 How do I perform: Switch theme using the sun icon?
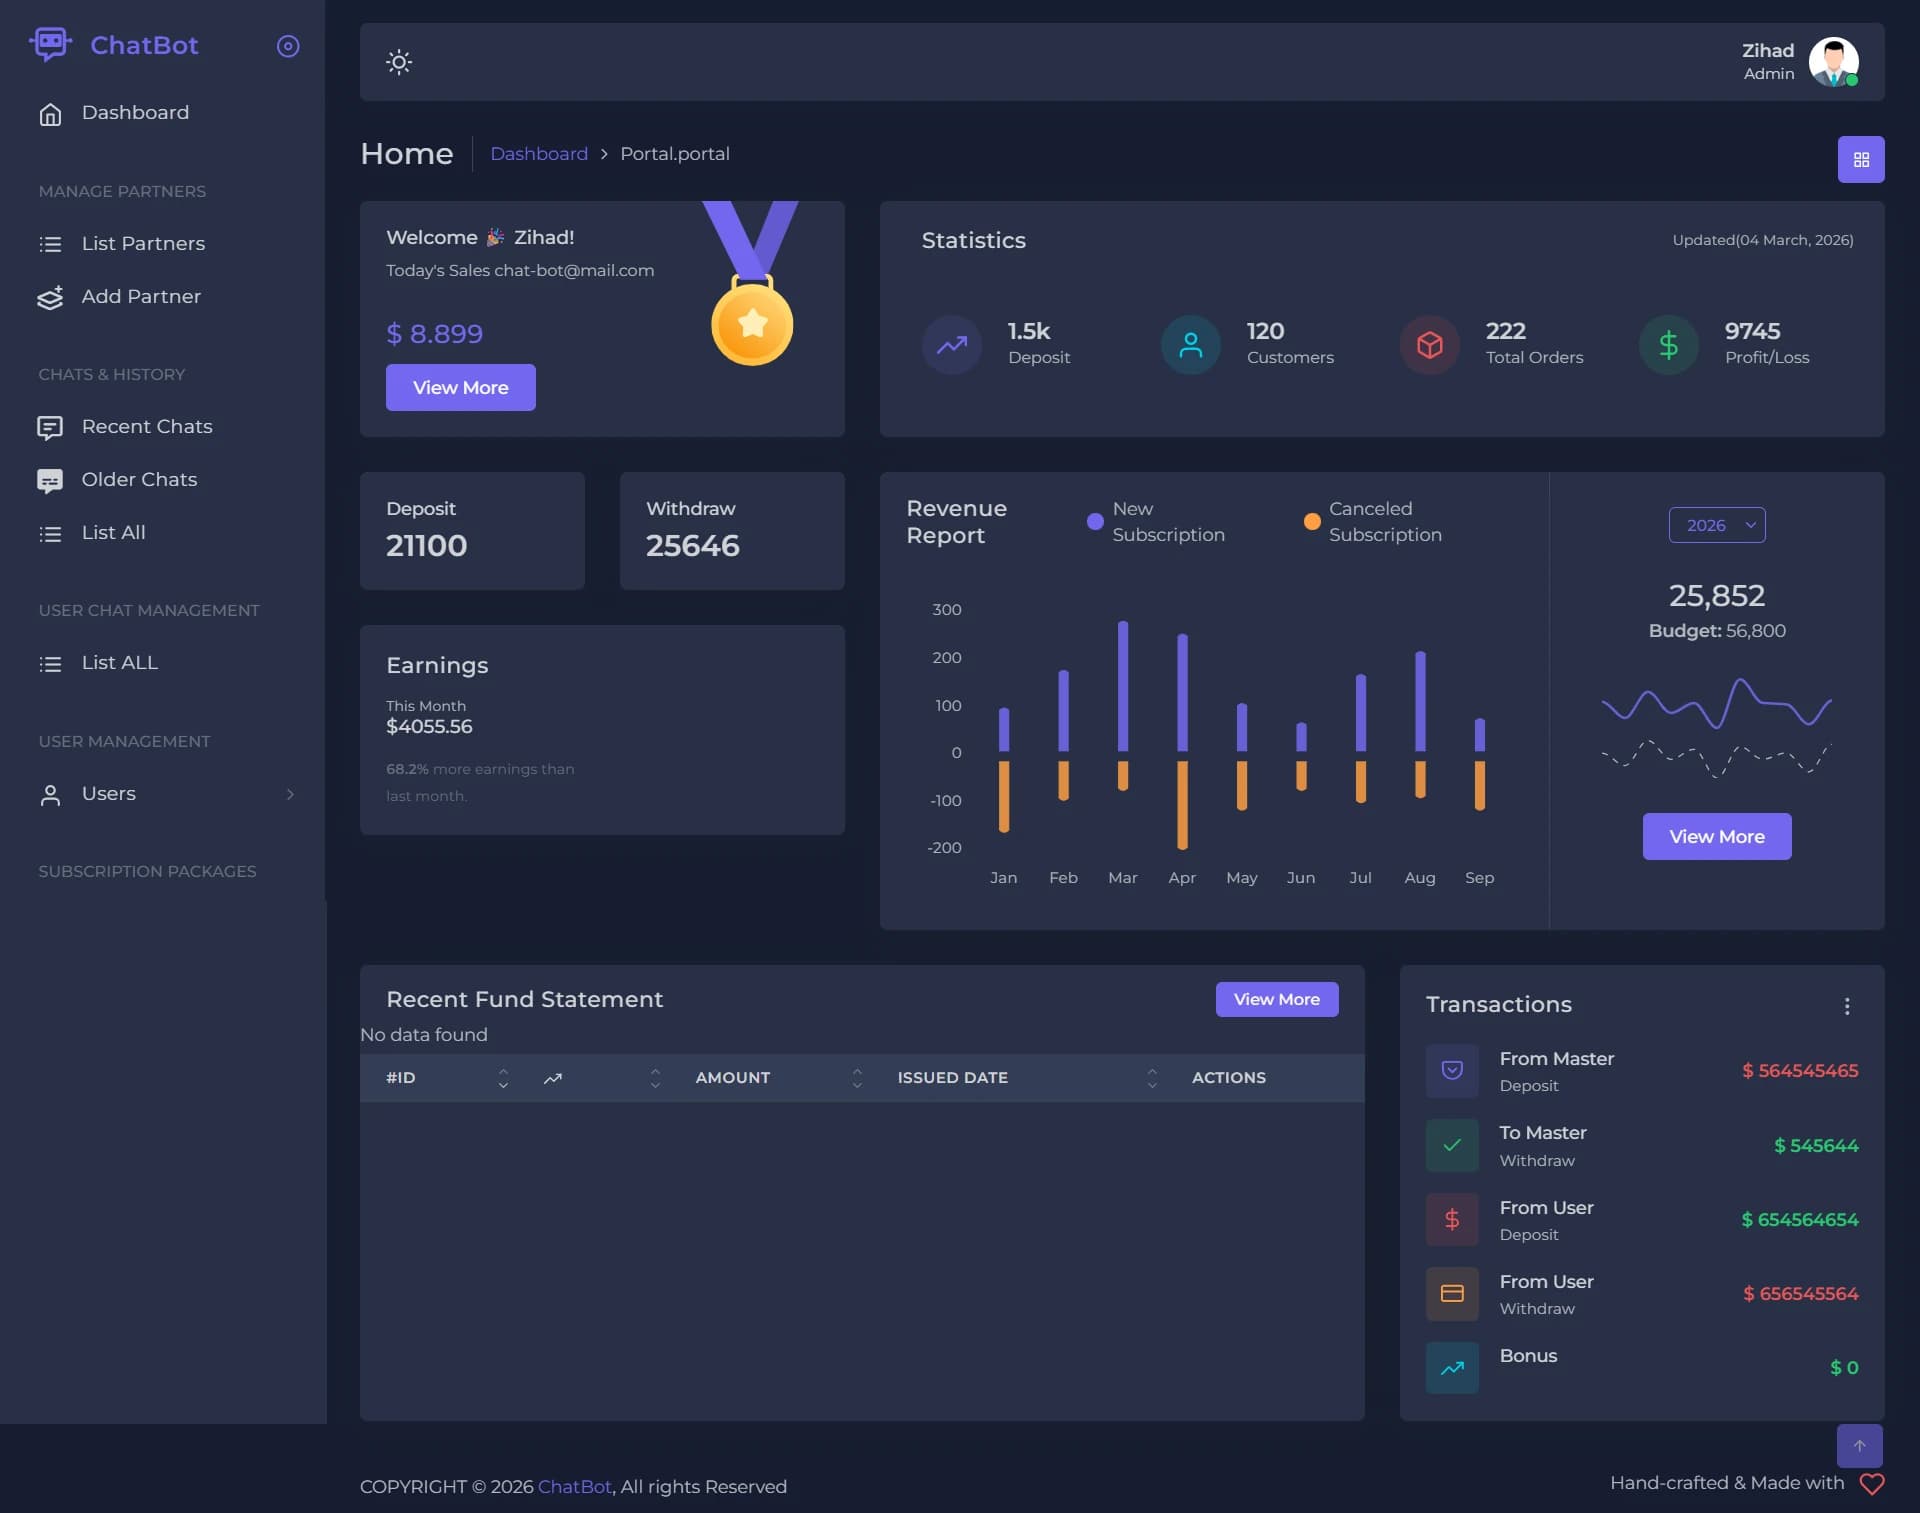pos(399,62)
